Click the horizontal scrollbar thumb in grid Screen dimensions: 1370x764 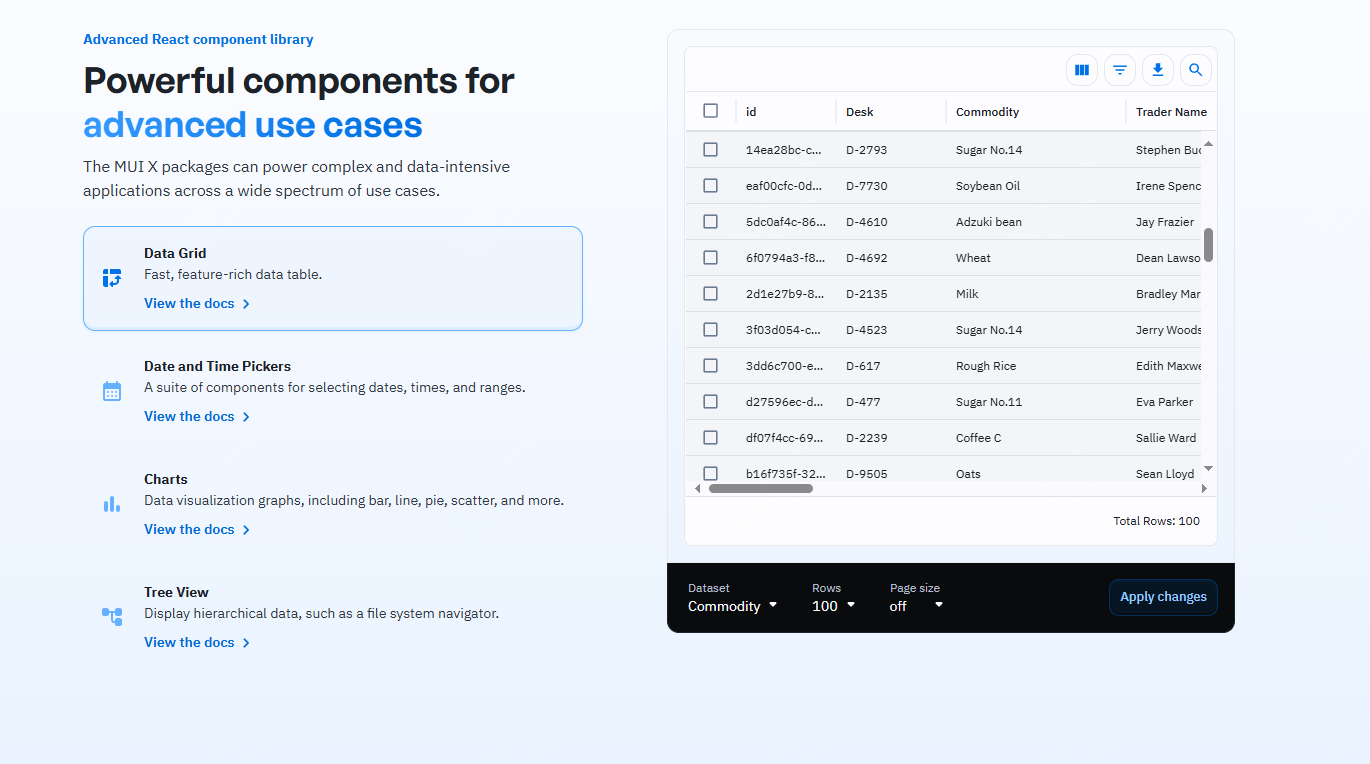(x=761, y=489)
